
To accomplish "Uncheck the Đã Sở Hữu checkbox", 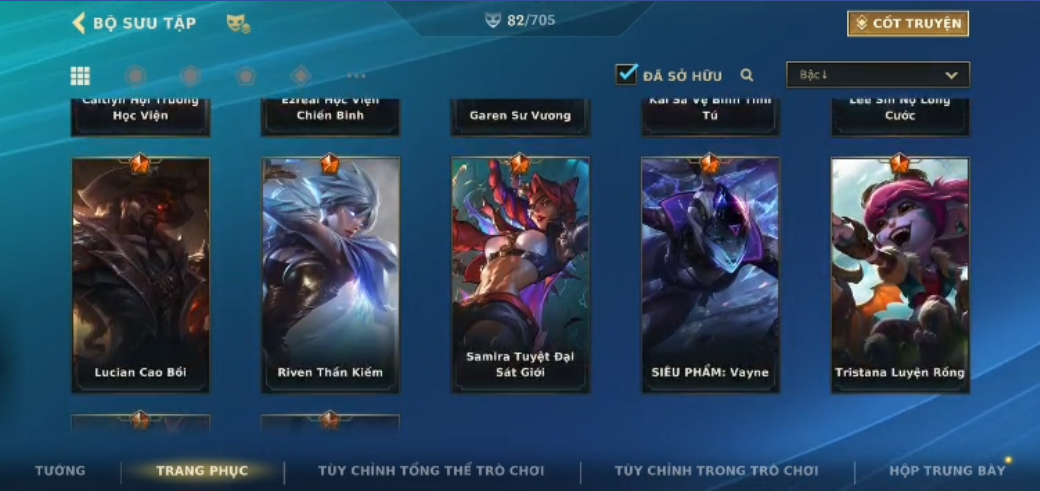I will pyautogui.click(x=626, y=74).
